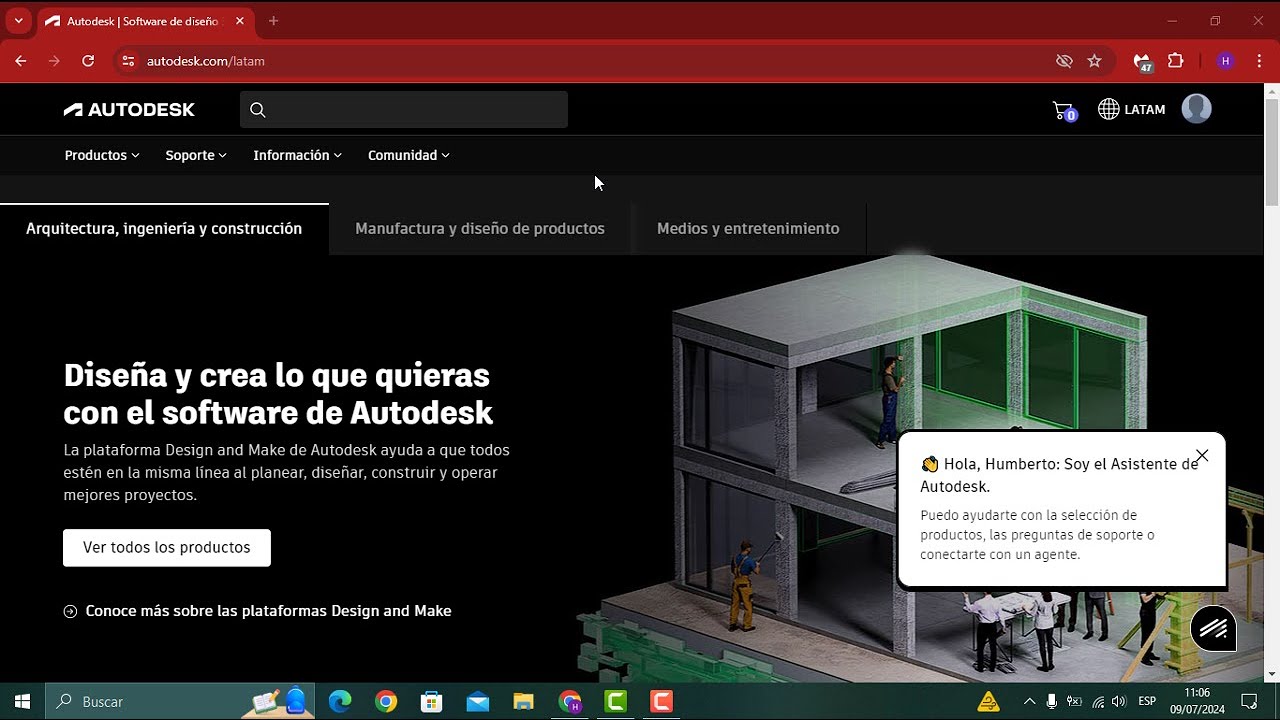Open the tab search dropdown arrow

(x=18, y=21)
